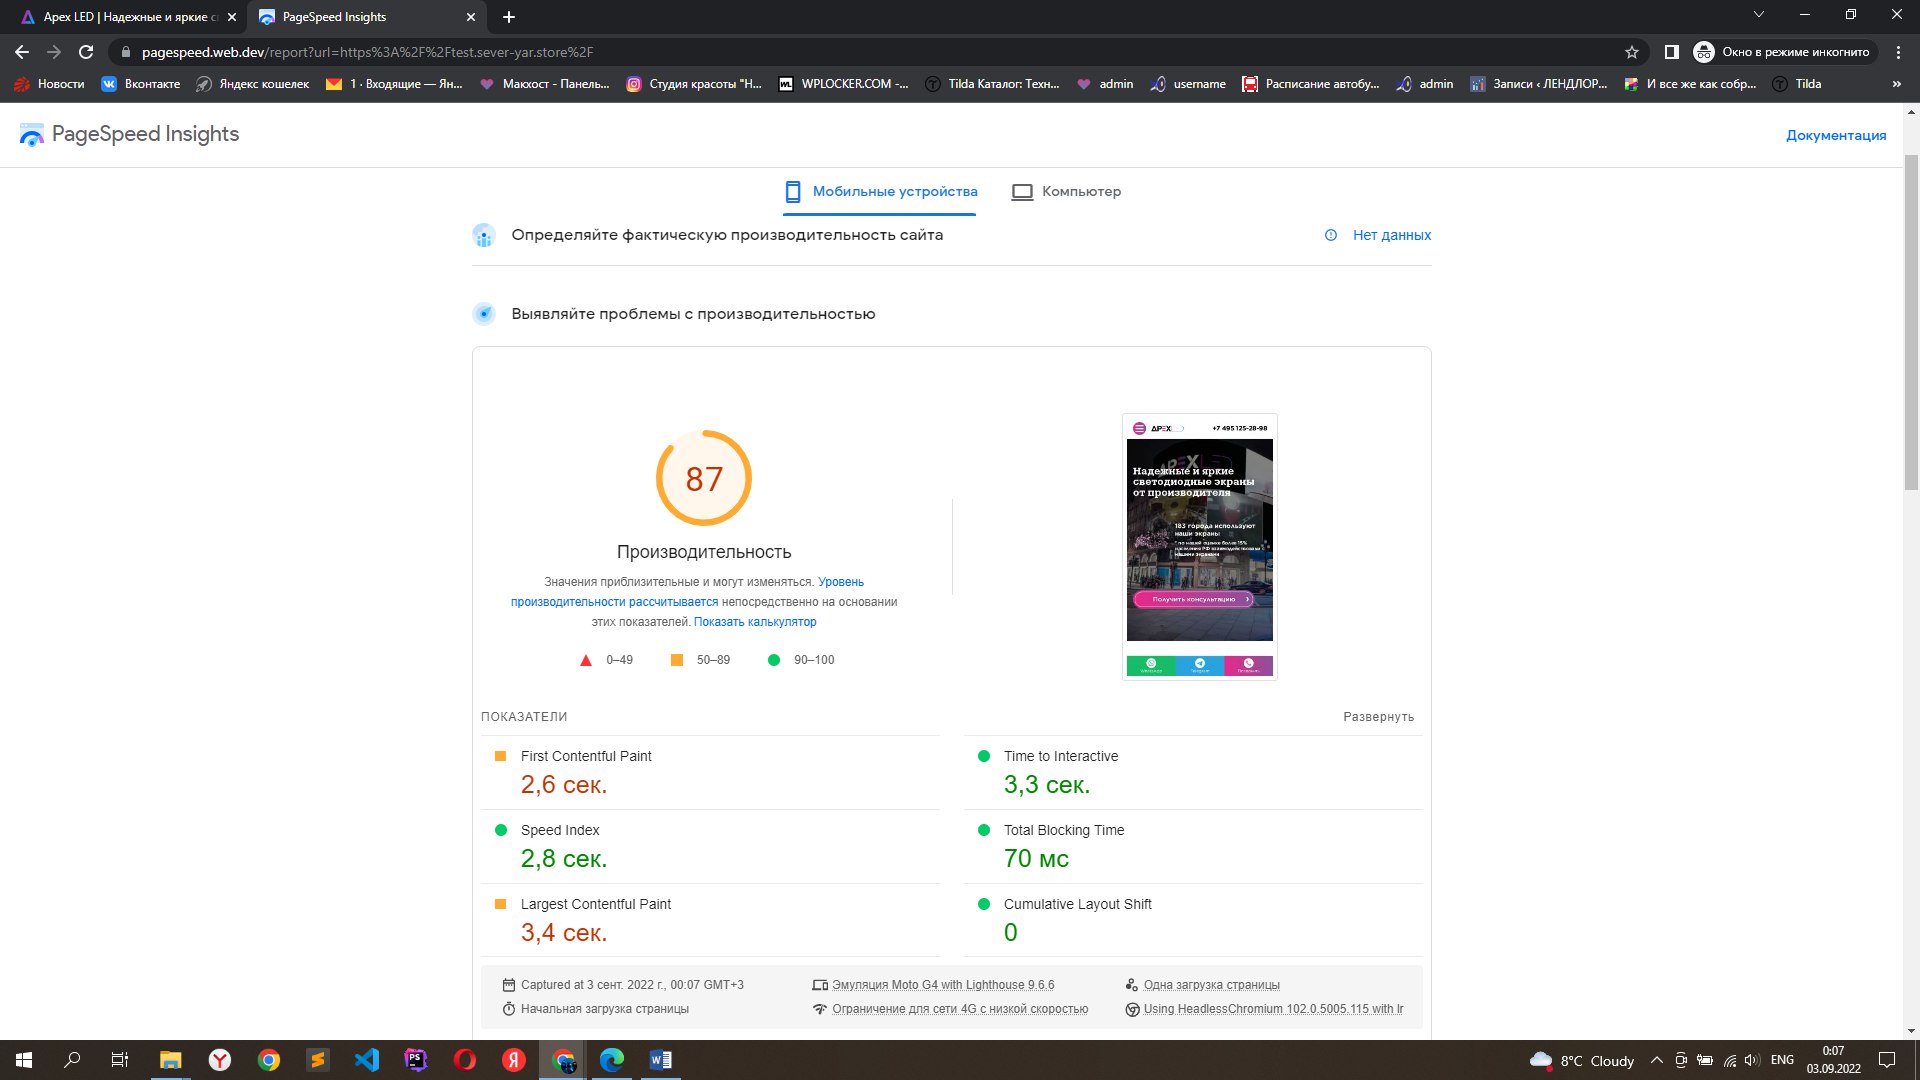Click the Нет данных info icon

(x=1331, y=235)
